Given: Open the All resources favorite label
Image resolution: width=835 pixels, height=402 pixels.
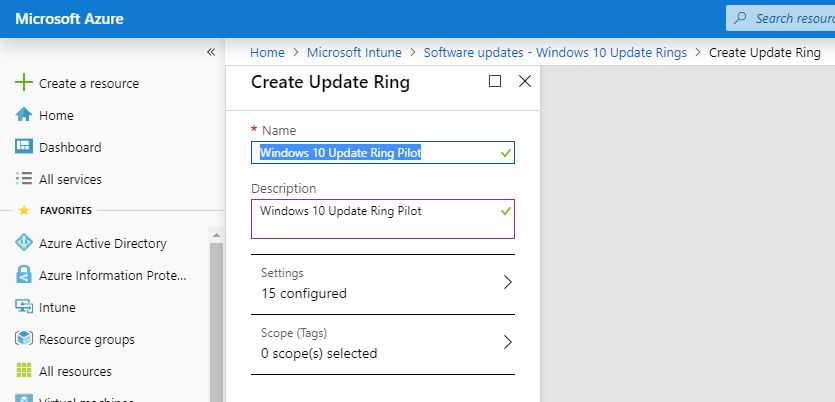Looking at the screenshot, I should point(75,371).
